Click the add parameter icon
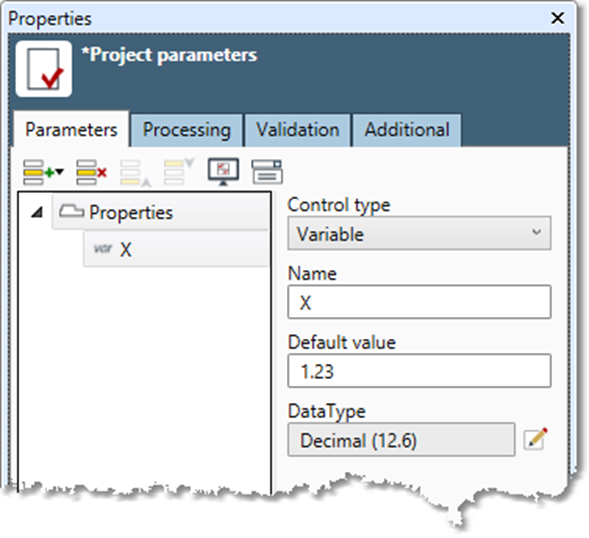Viewport: 589px width, 538px height. coord(39,172)
